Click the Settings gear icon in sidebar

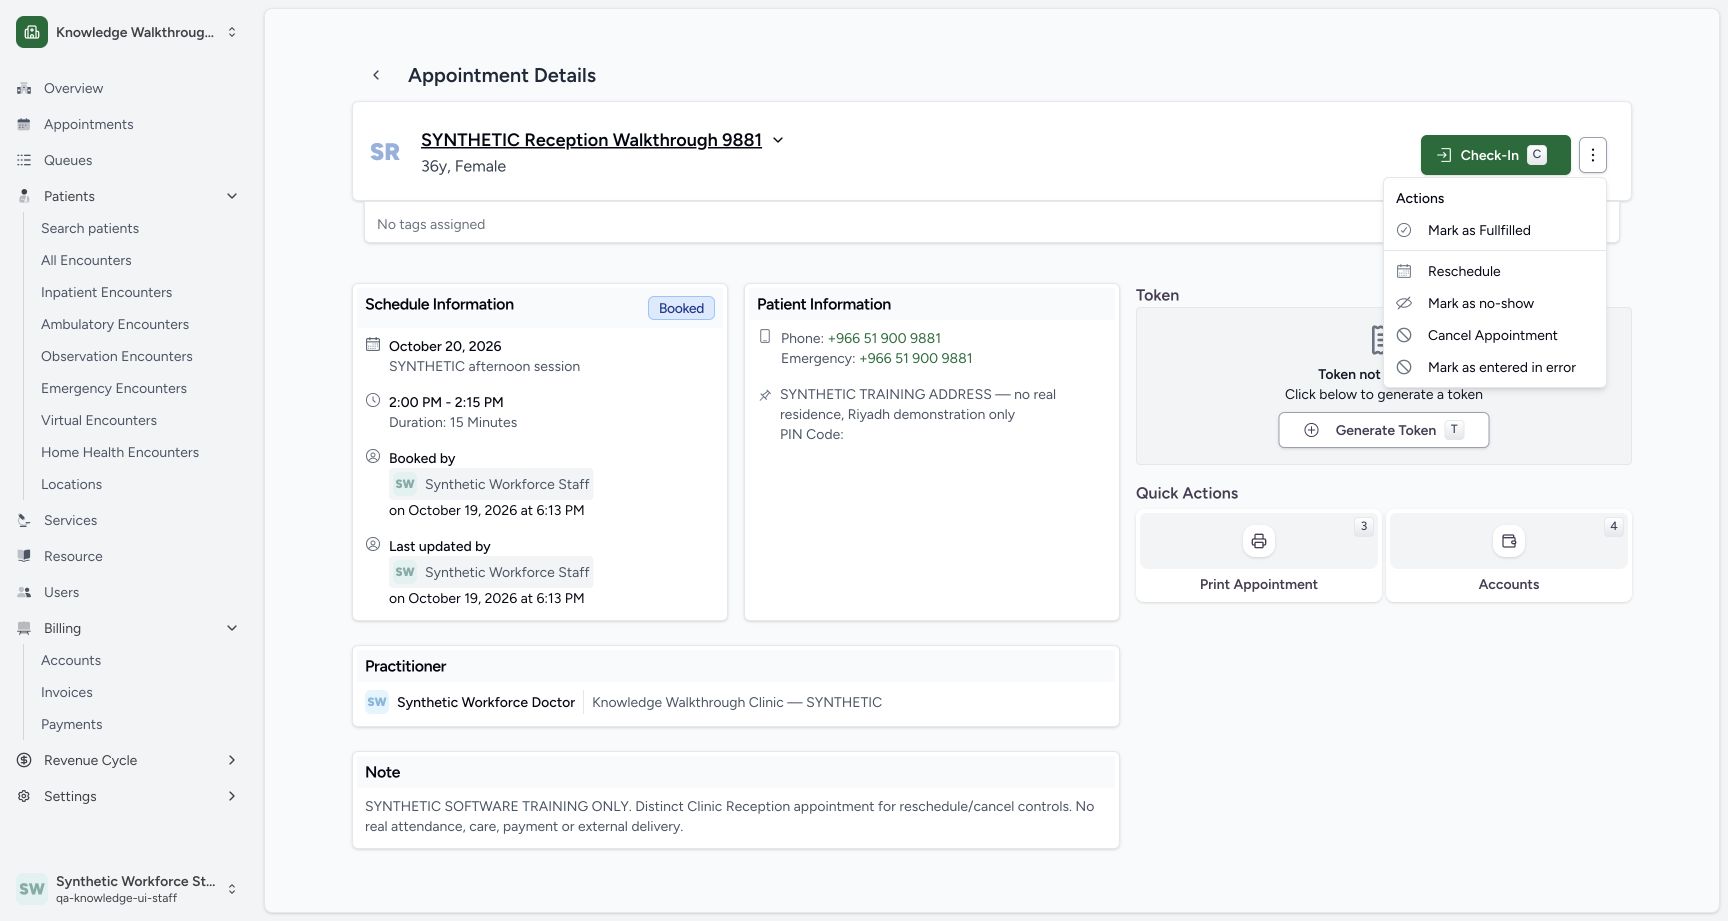tap(24, 796)
